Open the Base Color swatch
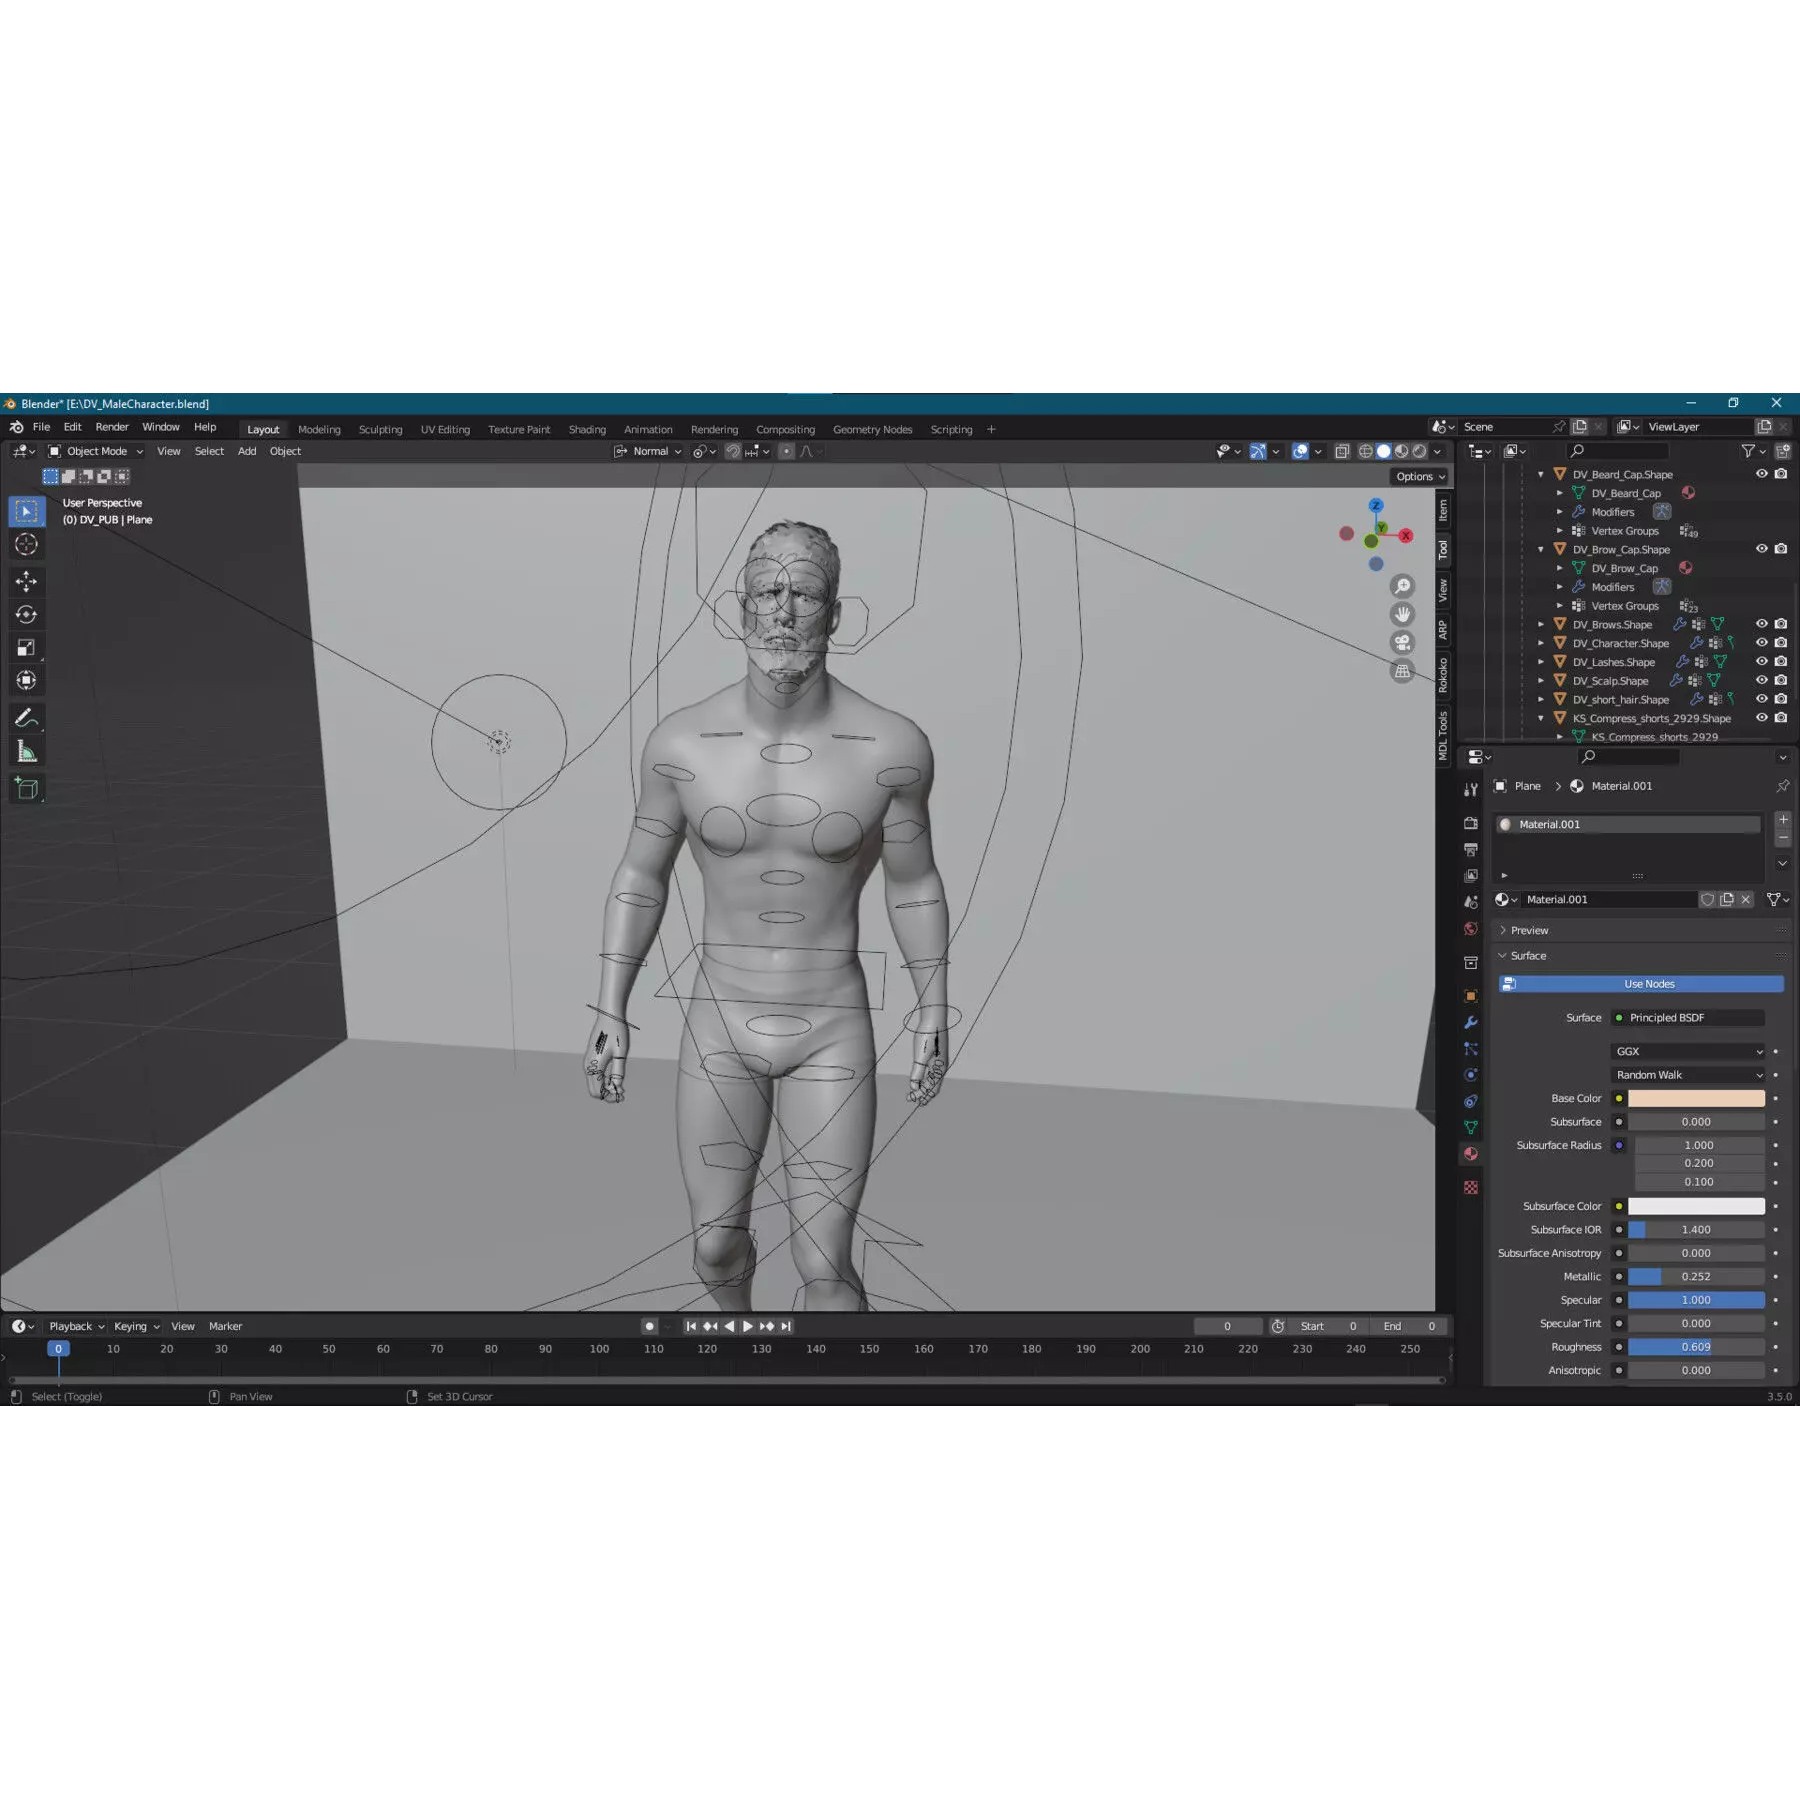 click(x=1697, y=1098)
